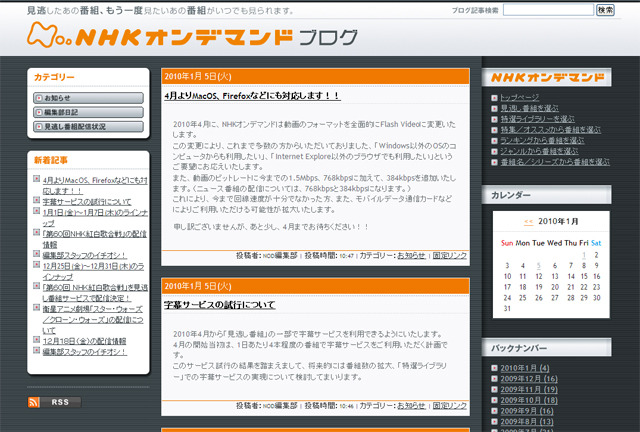
Task: Click the date header 2010年1月5日(火) of first post
Action: [198, 76]
